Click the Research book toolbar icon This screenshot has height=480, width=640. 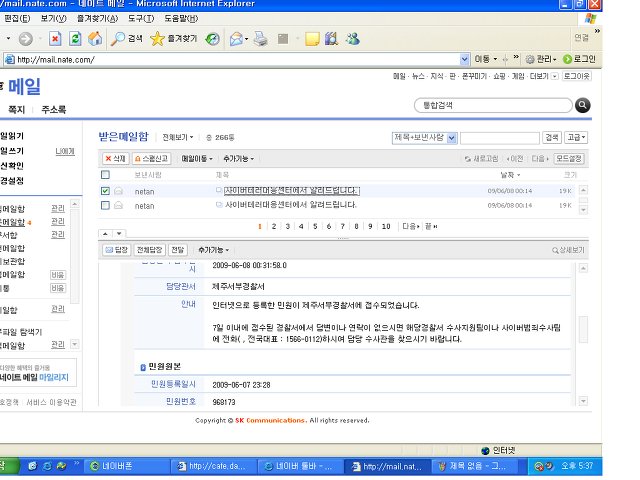pos(331,39)
